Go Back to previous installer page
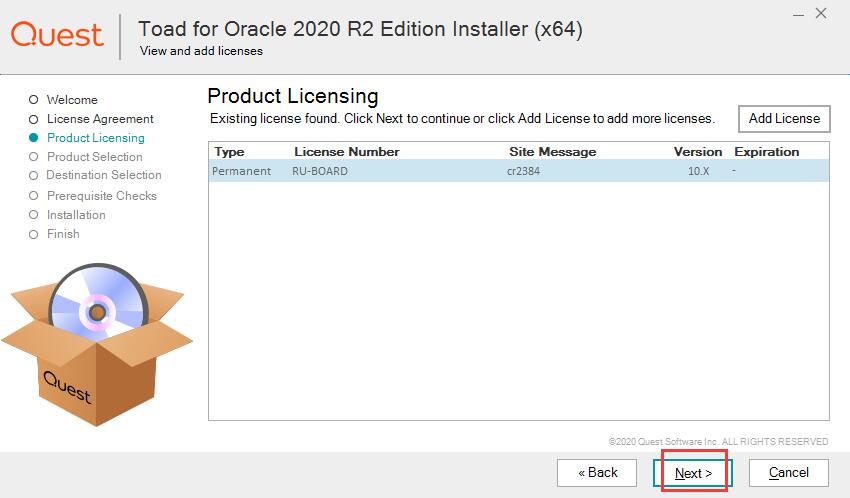The image size is (850, 498). (598, 473)
